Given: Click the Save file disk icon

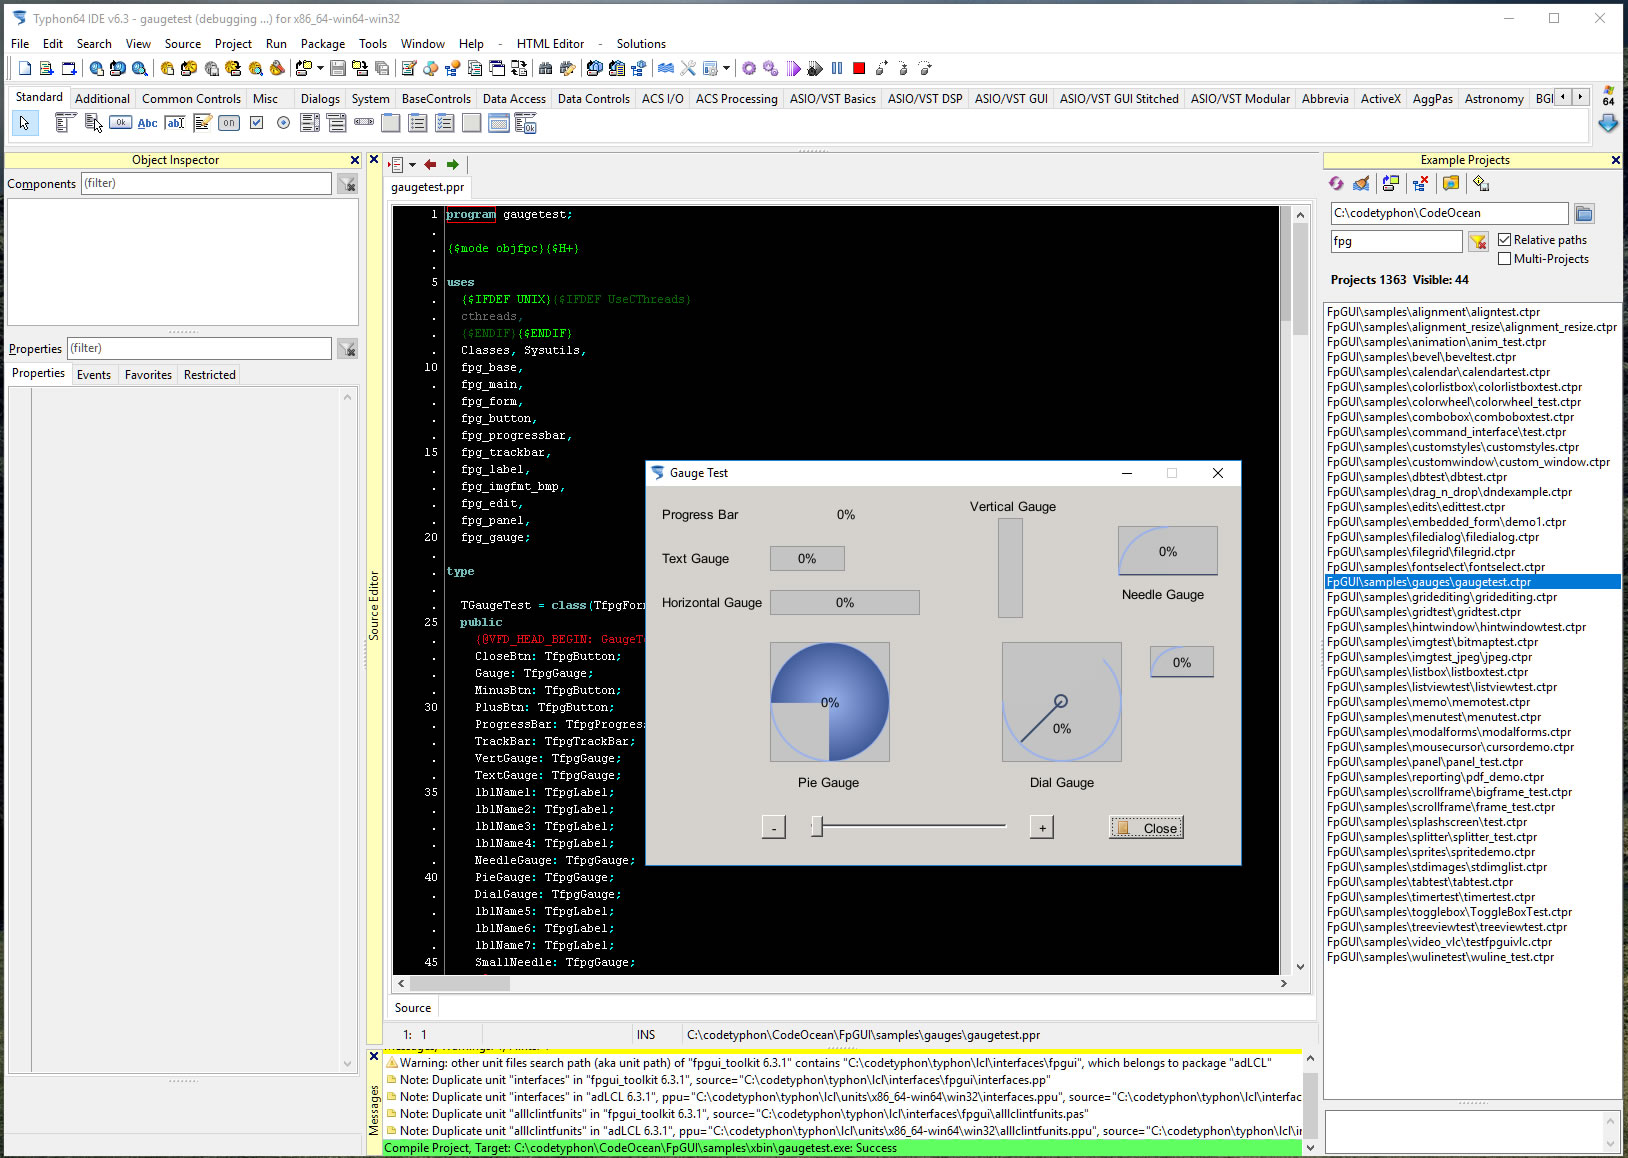Looking at the screenshot, I should coord(337,68).
